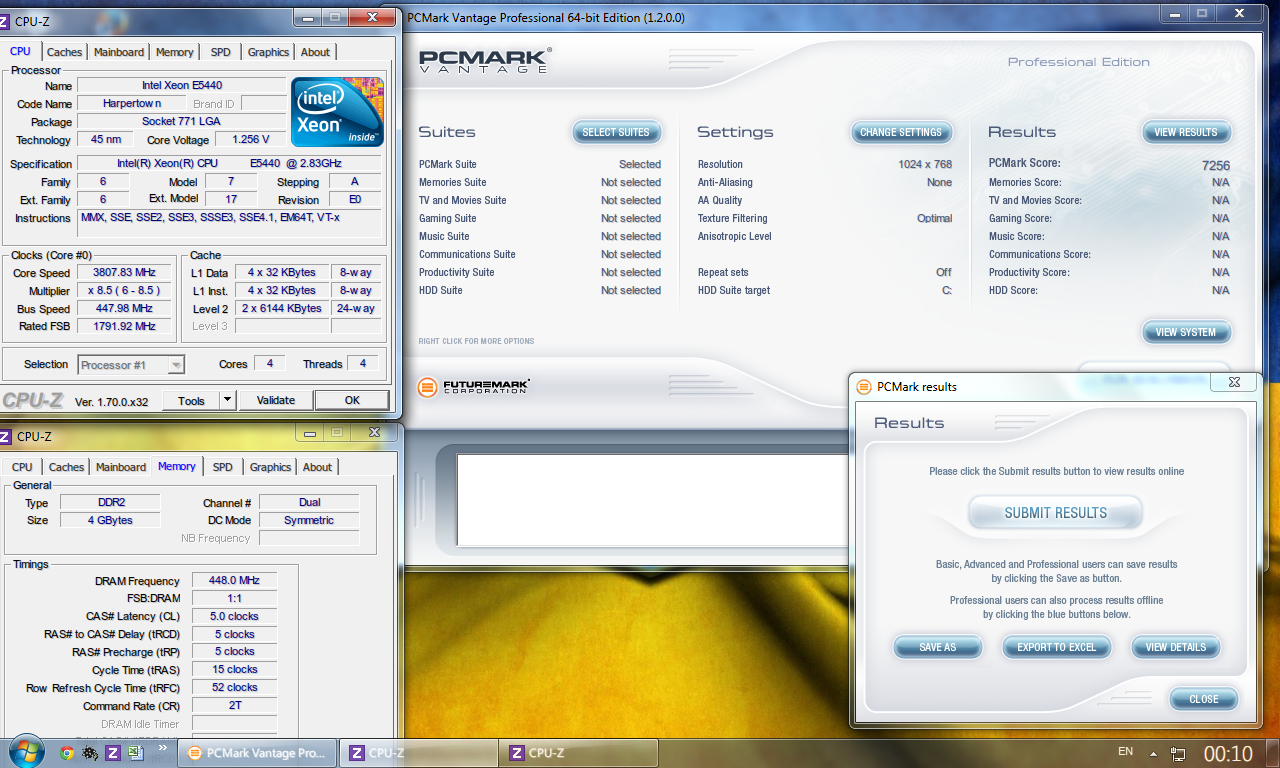This screenshot has width=1280, height=768.
Task: Switch to About tab in lower CPU-Z
Action: click(318, 467)
